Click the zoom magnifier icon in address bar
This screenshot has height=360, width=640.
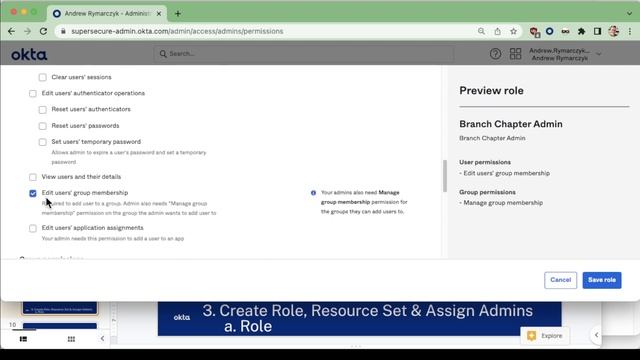point(481,31)
